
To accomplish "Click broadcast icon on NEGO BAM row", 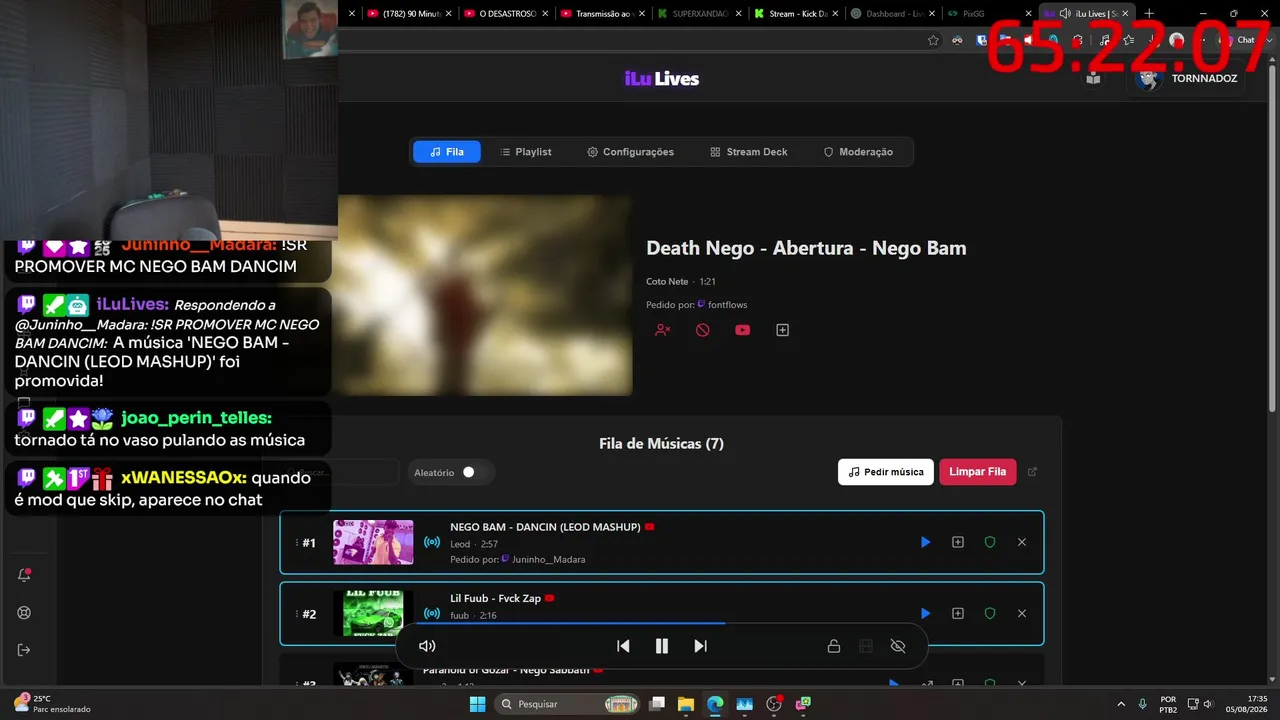I will (x=432, y=542).
